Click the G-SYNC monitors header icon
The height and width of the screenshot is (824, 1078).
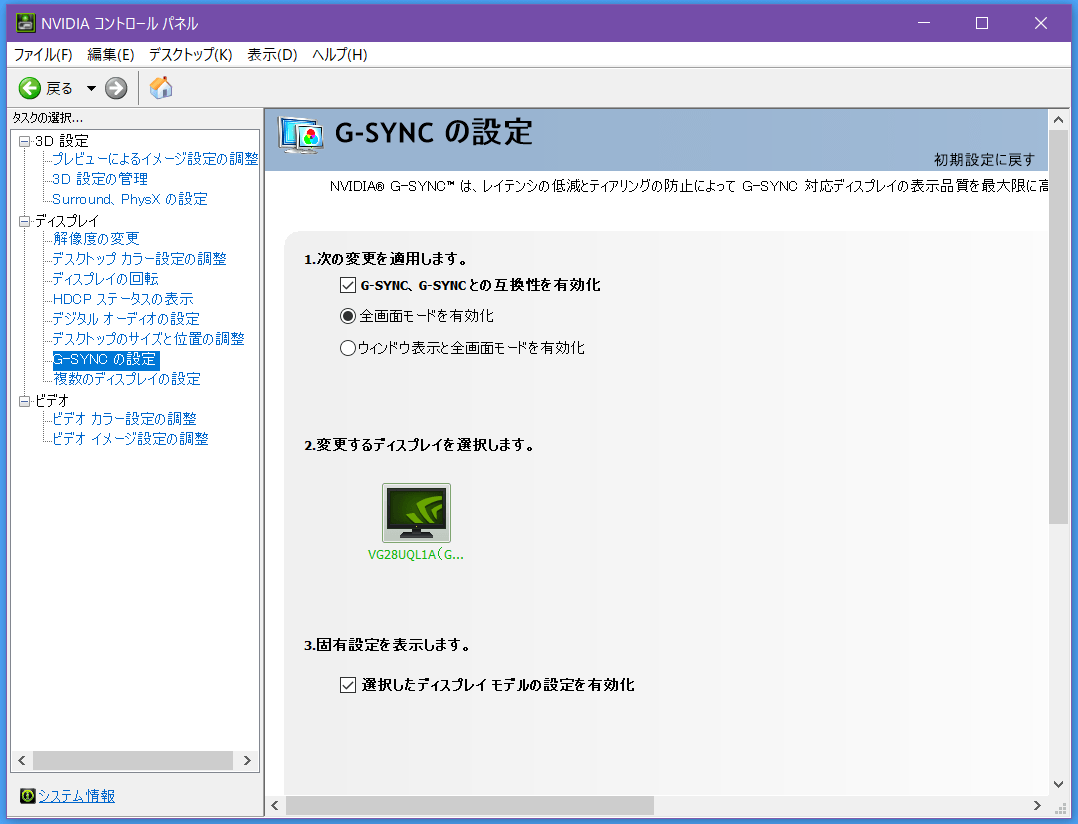tap(301, 135)
